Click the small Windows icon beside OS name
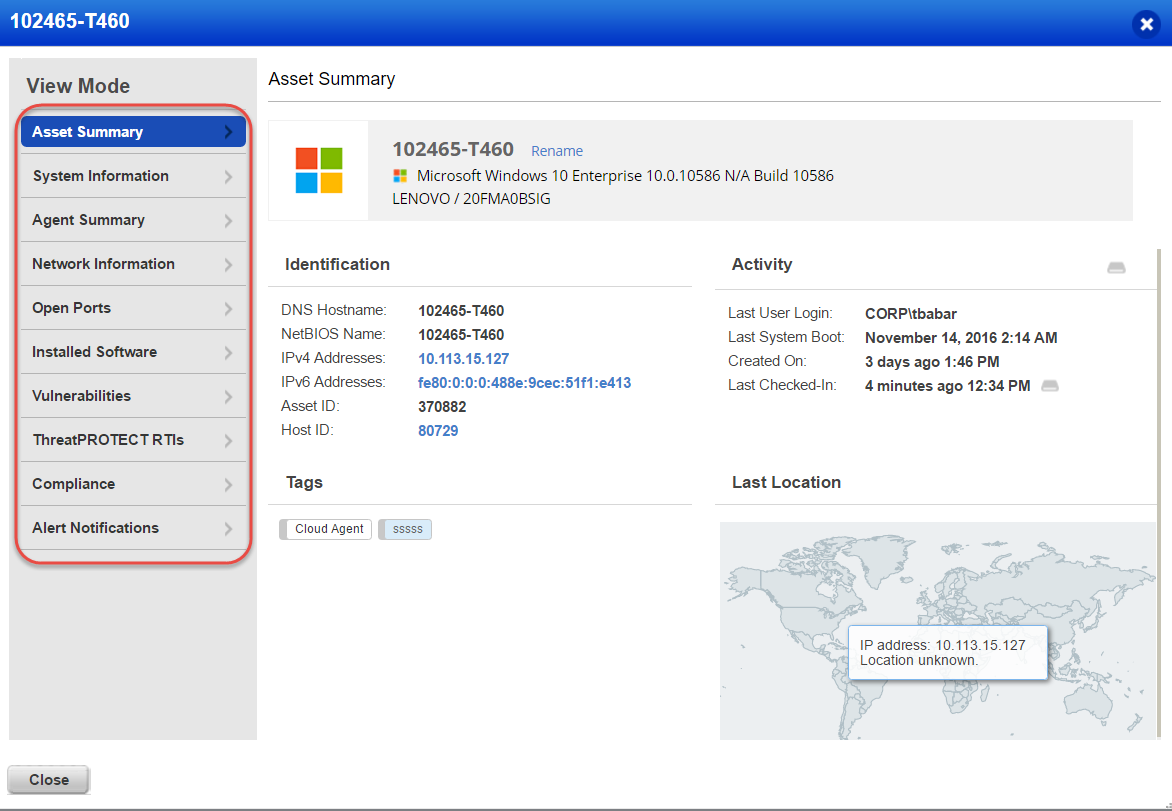The height and width of the screenshot is (811, 1172). [x=401, y=176]
